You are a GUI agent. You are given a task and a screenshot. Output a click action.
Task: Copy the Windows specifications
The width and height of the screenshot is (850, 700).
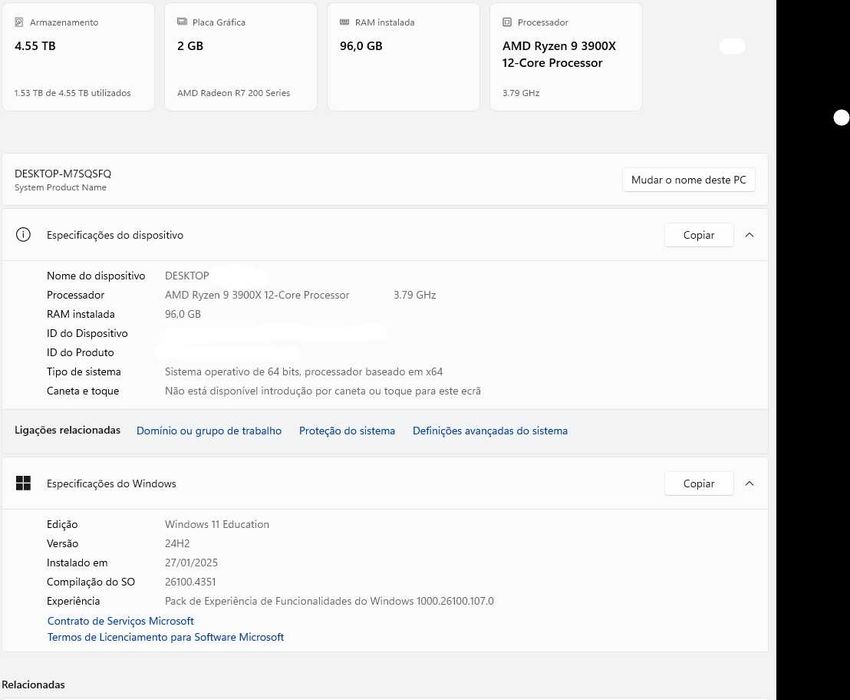(698, 484)
